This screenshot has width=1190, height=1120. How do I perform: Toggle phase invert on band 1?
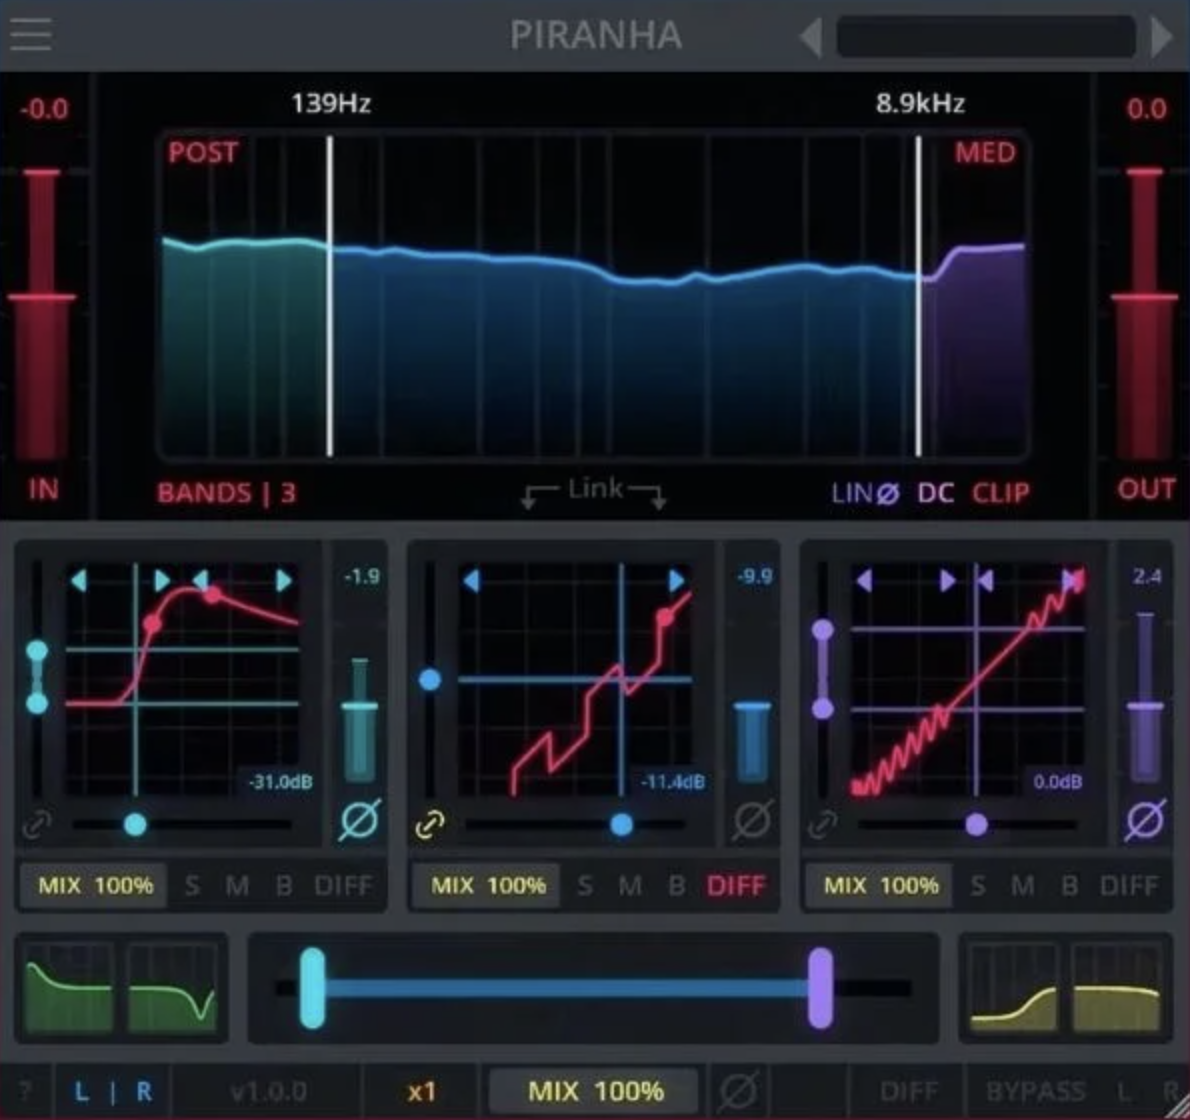coord(360,819)
